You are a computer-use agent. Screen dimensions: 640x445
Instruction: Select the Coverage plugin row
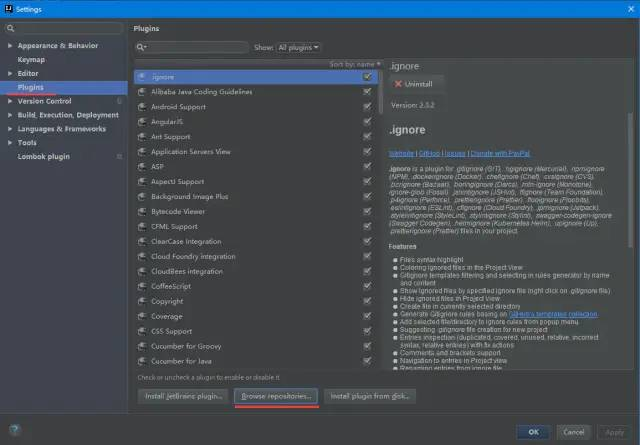click(256, 316)
